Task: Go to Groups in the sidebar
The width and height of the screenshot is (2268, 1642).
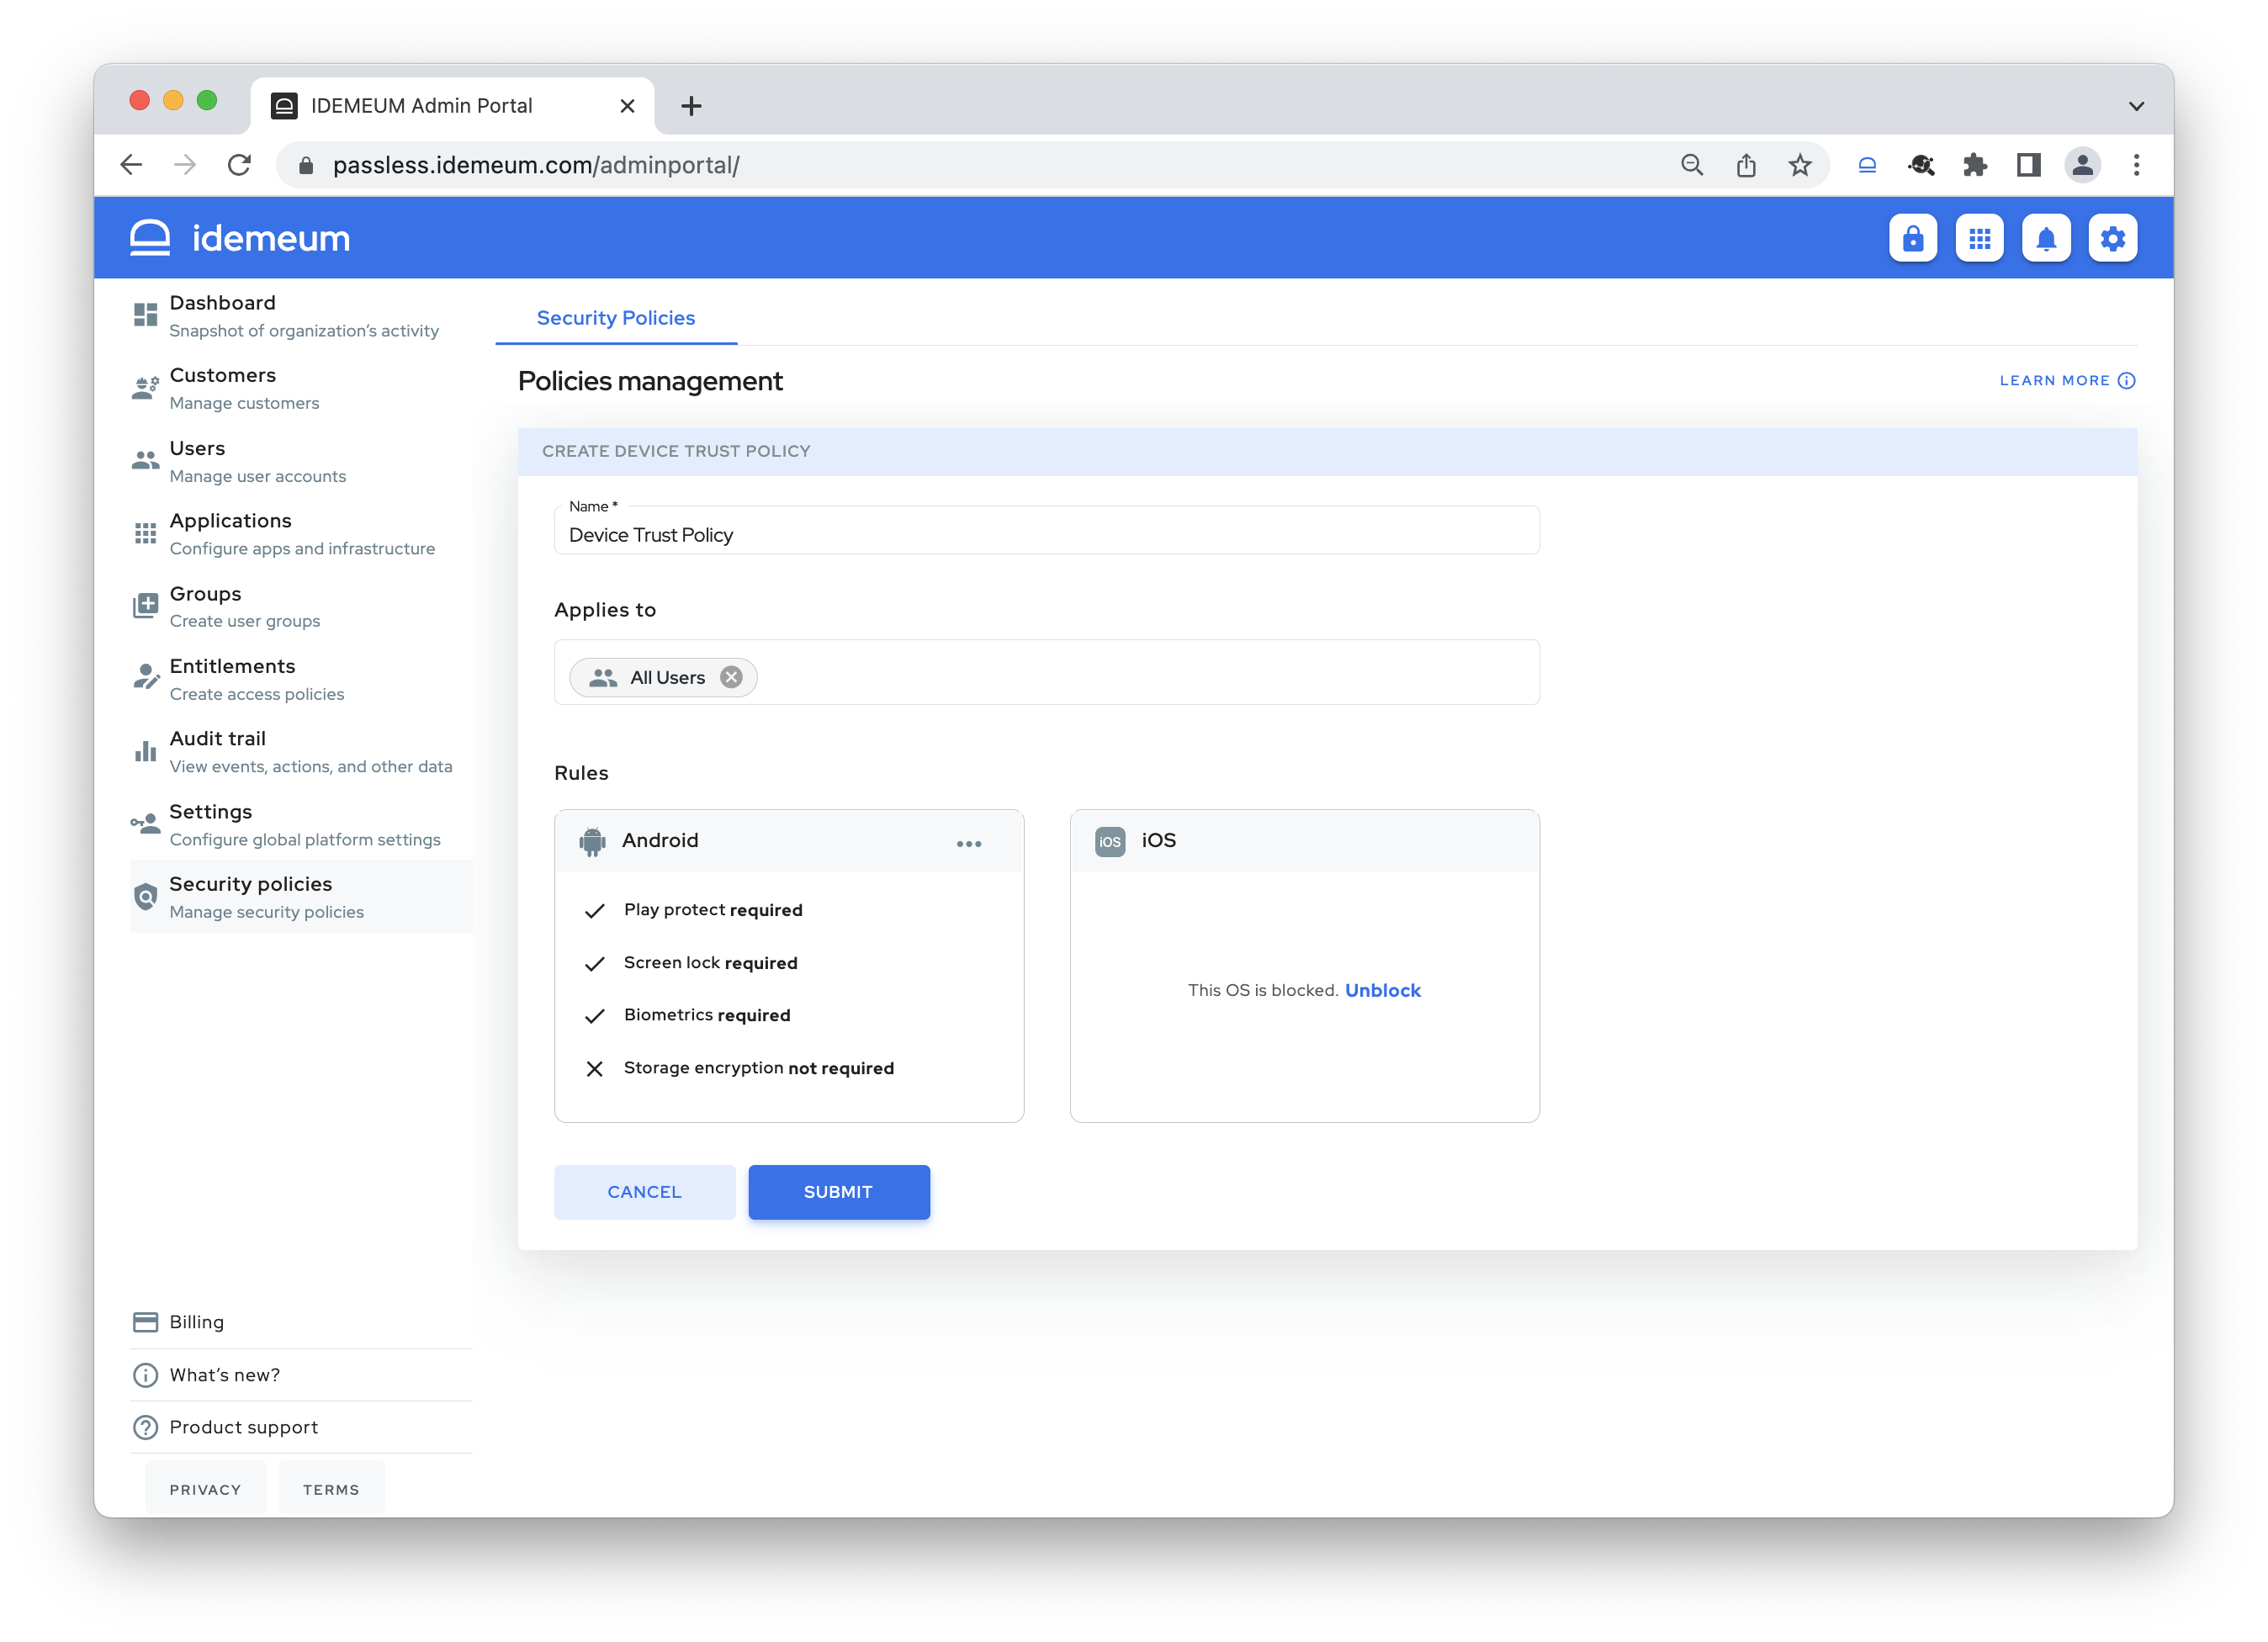Action: (x=301, y=606)
